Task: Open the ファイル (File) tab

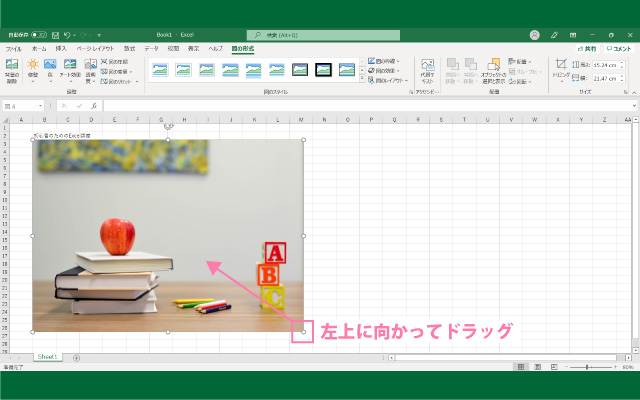Action: (x=13, y=49)
